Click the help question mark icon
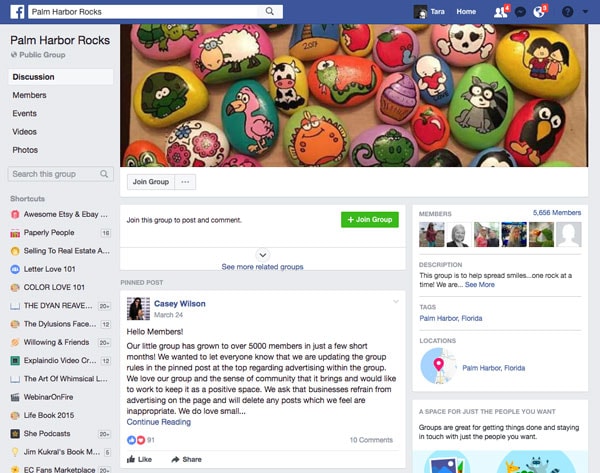This screenshot has height=473, width=600. pyautogui.click(x=567, y=12)
